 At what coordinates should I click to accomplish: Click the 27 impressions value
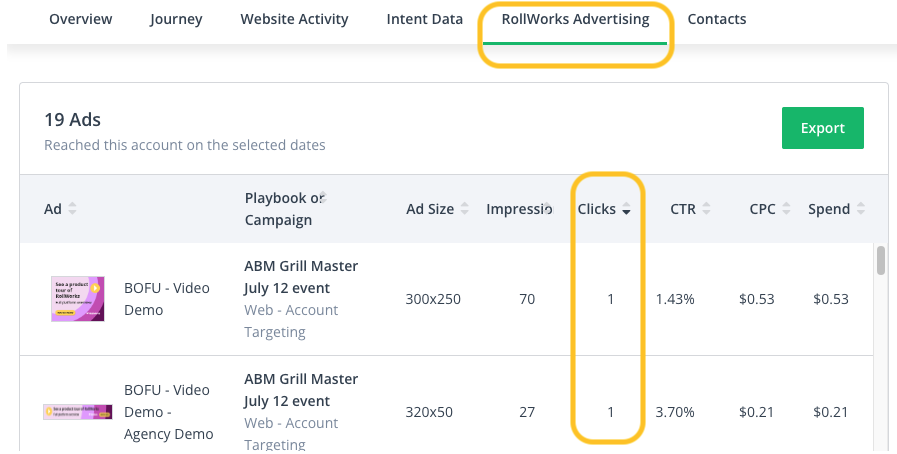pyautogui.click(x=527, y=412)
